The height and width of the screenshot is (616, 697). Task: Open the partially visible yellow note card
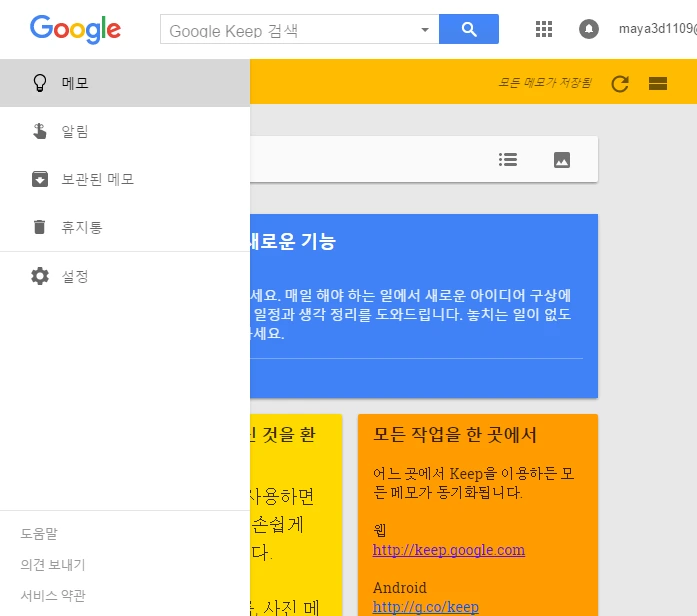pyautogui.click(x=296, y=515)
